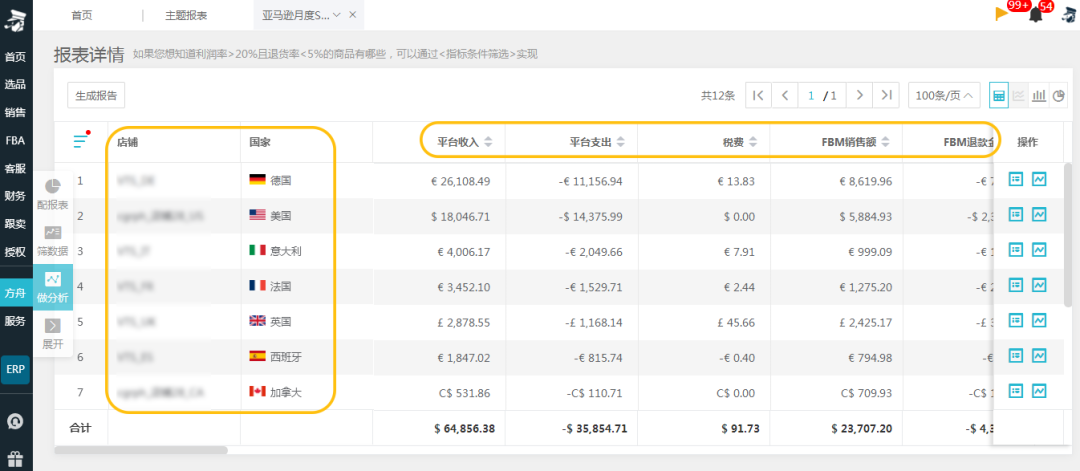Open 销售 in the sidebar
Image resolution: width=1080 pixels, height=471 pixels.
[15, 112]
